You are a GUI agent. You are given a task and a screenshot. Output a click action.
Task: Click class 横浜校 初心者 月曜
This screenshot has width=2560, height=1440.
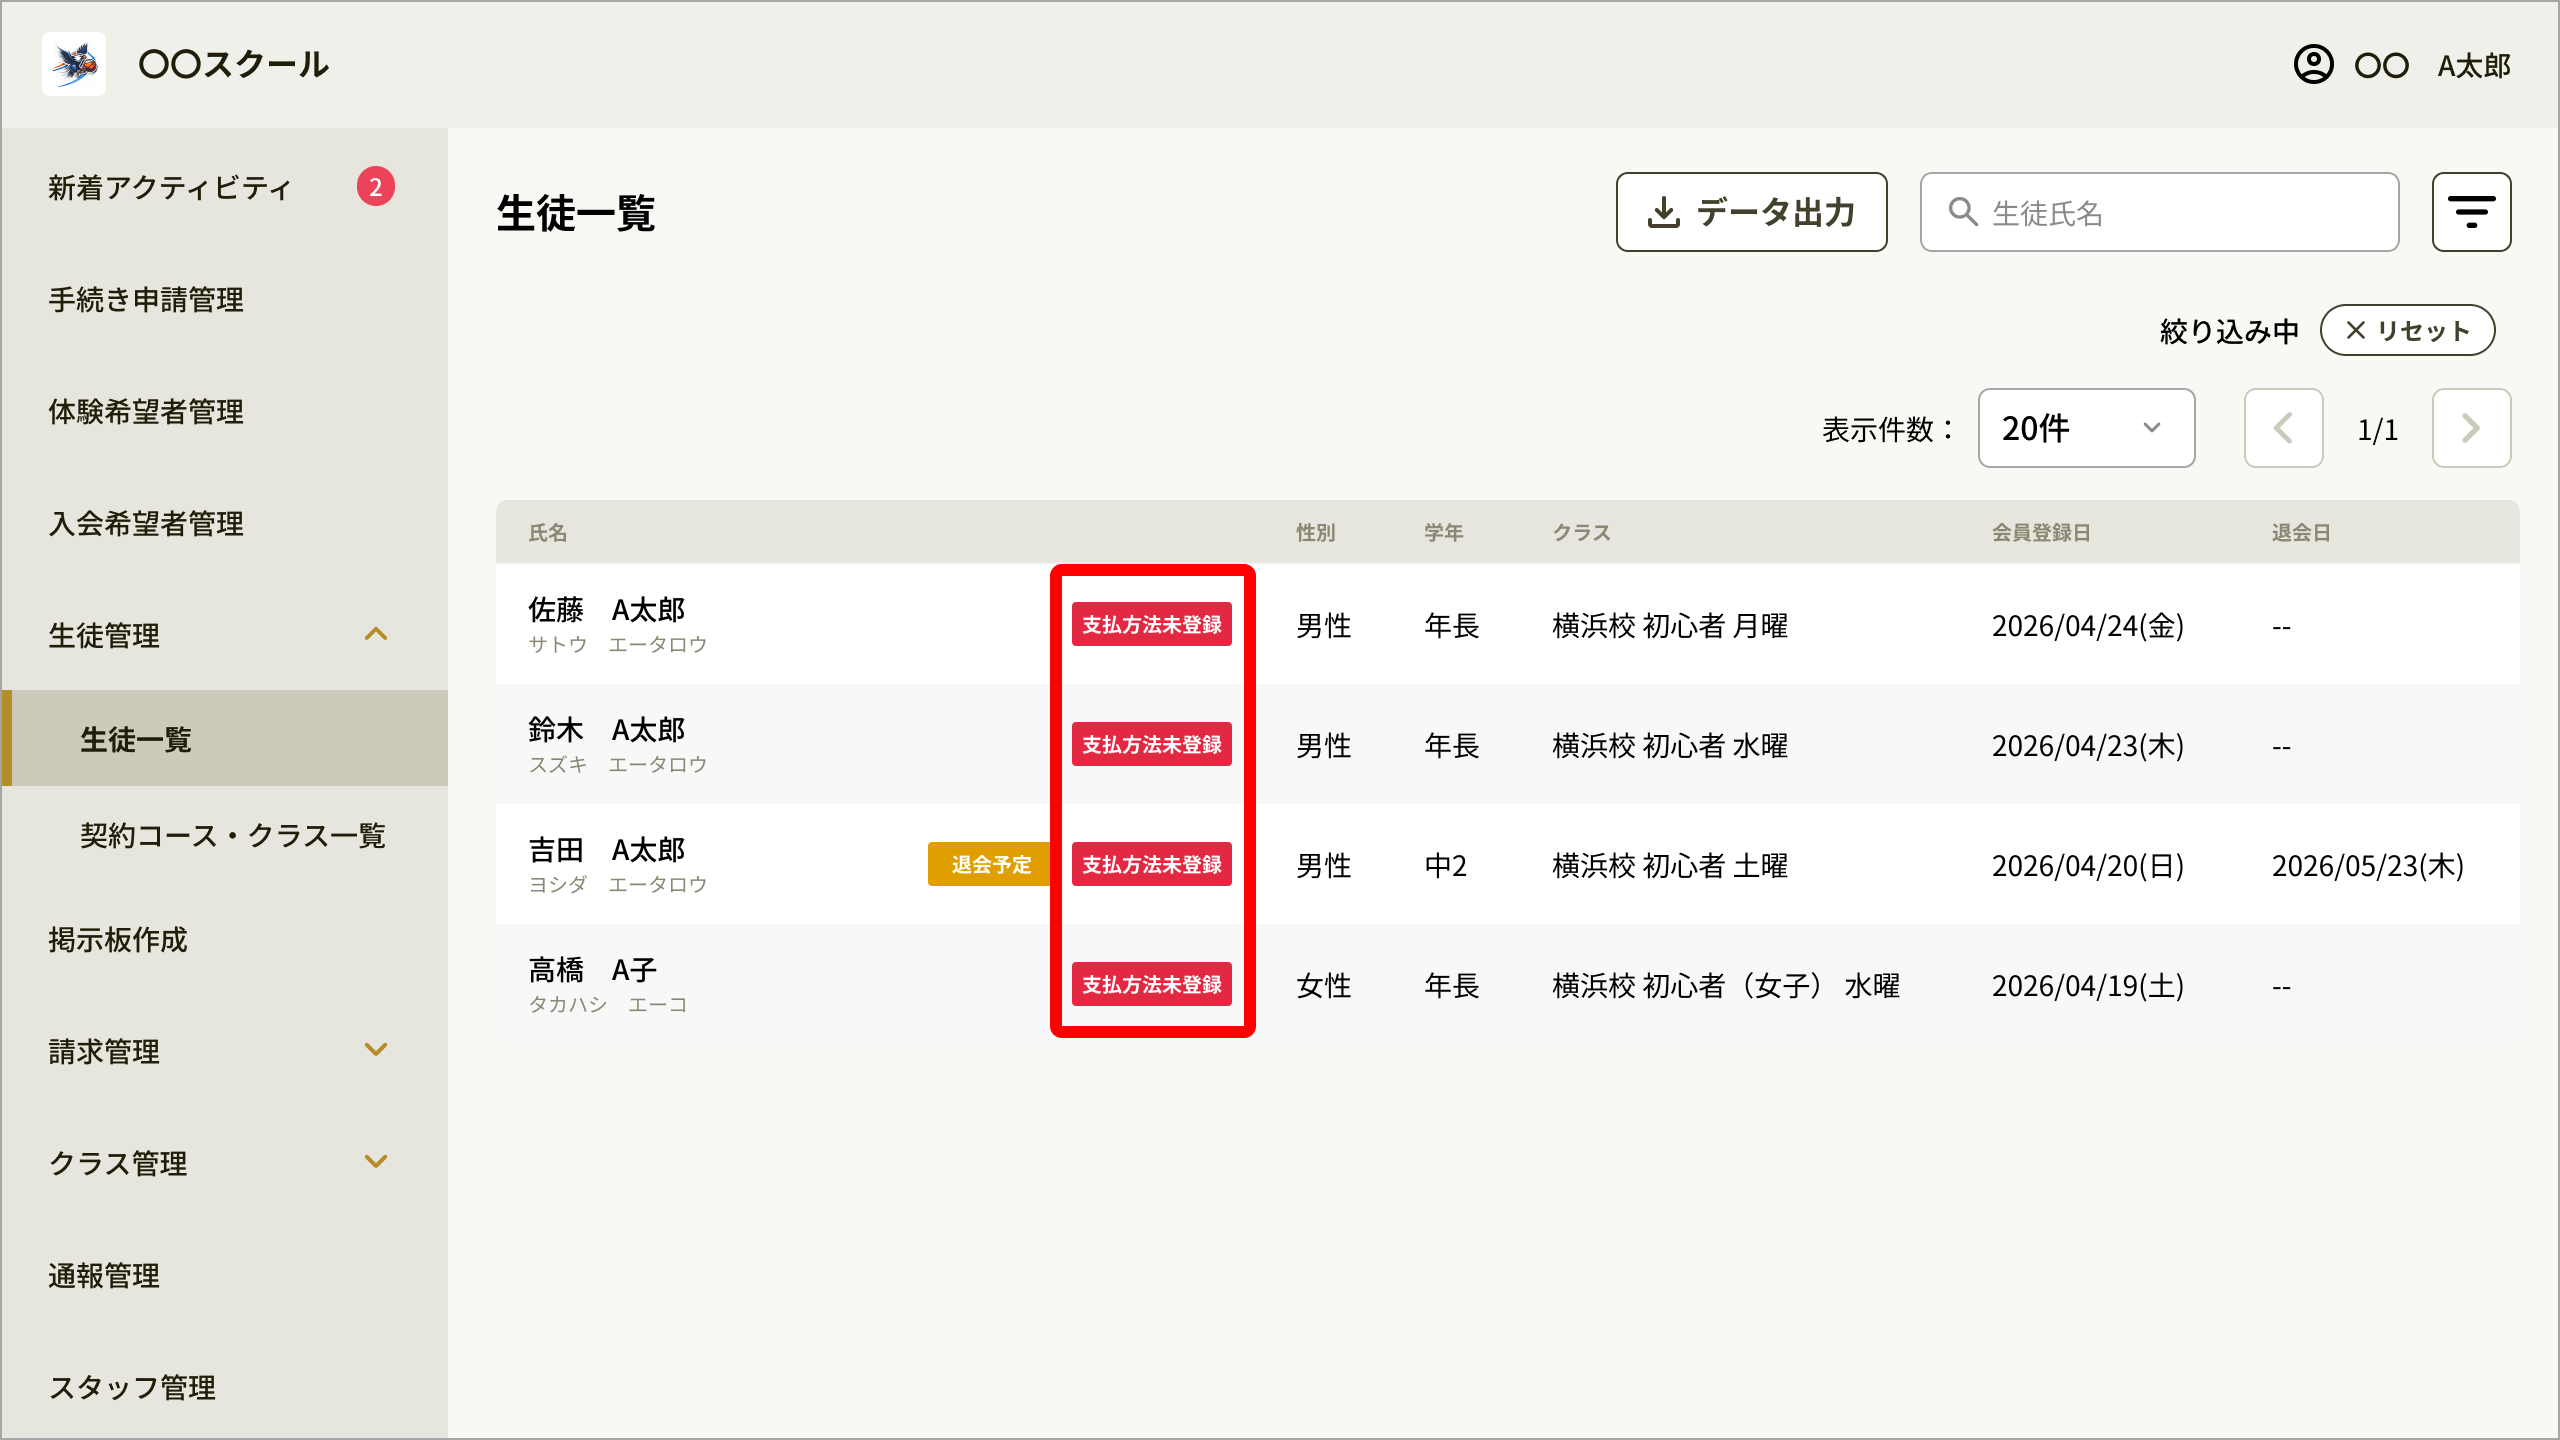pyautogui.click(x=1670, y=626)
